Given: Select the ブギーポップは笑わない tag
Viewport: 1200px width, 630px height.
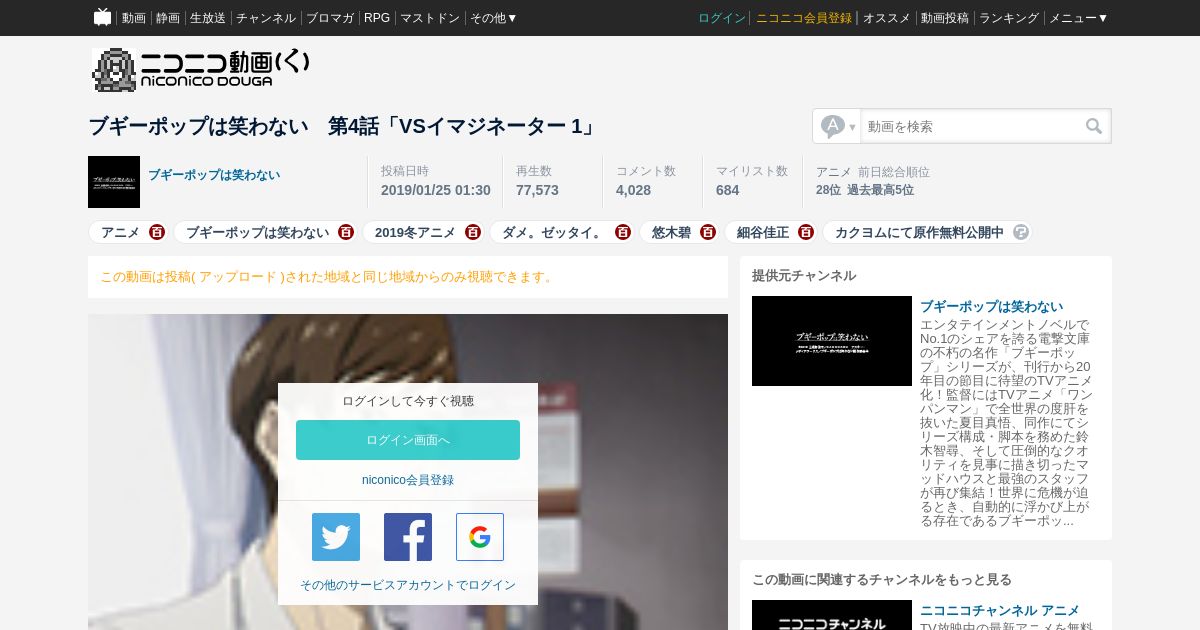Looking at the screenshot, I should coord(257,232).
